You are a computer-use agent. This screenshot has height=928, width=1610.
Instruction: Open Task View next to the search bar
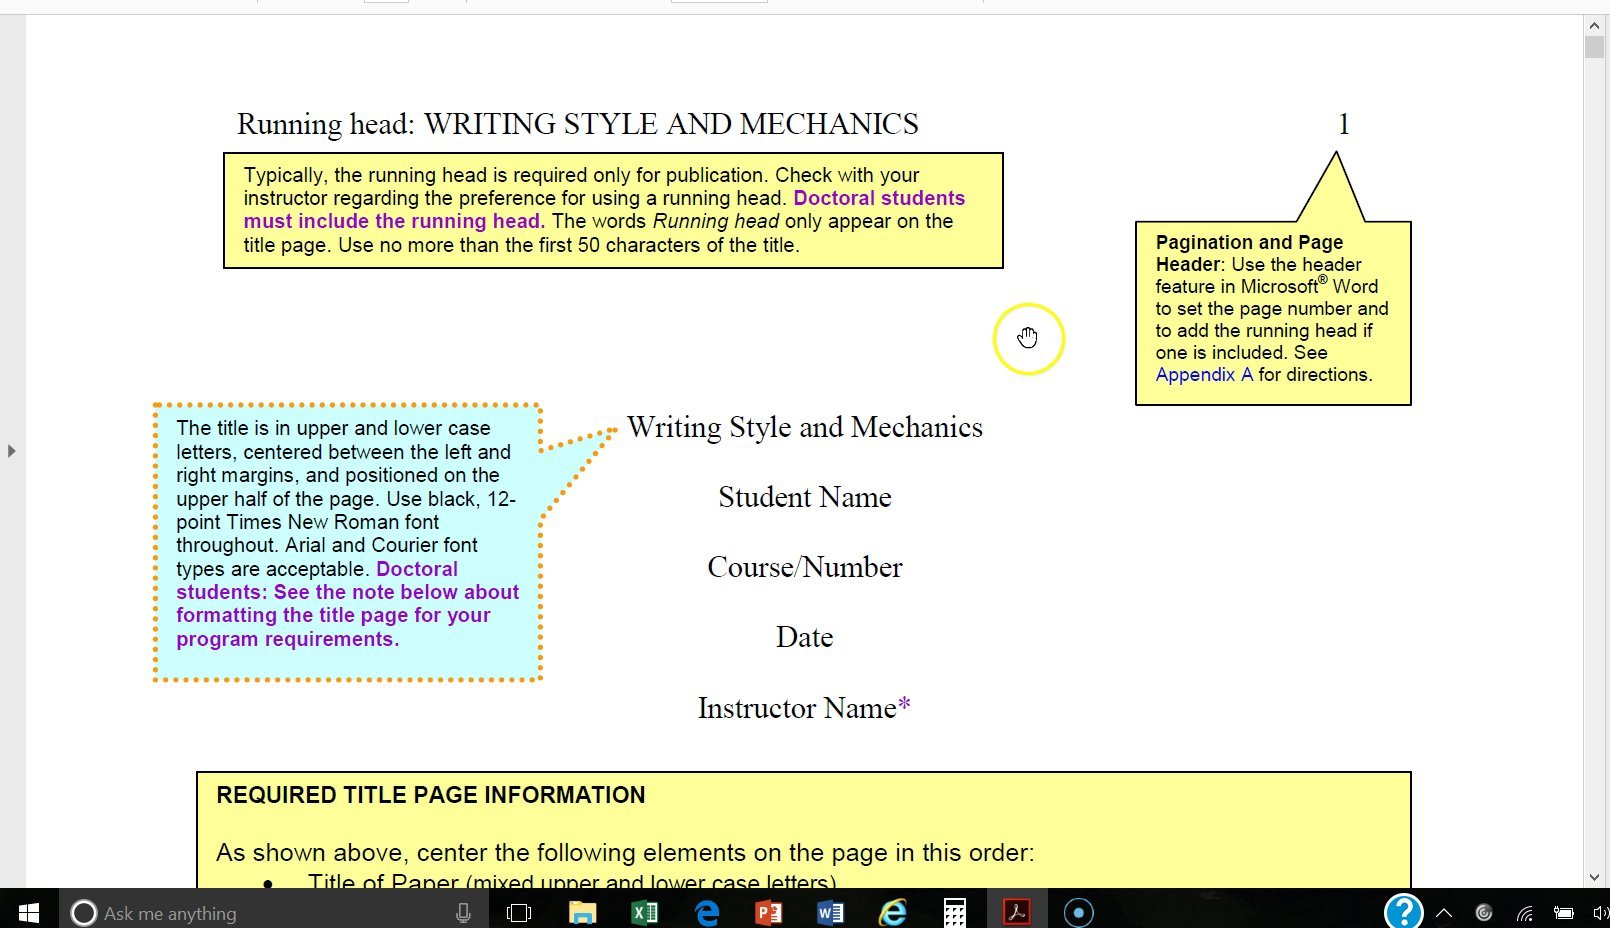(518, 911)
